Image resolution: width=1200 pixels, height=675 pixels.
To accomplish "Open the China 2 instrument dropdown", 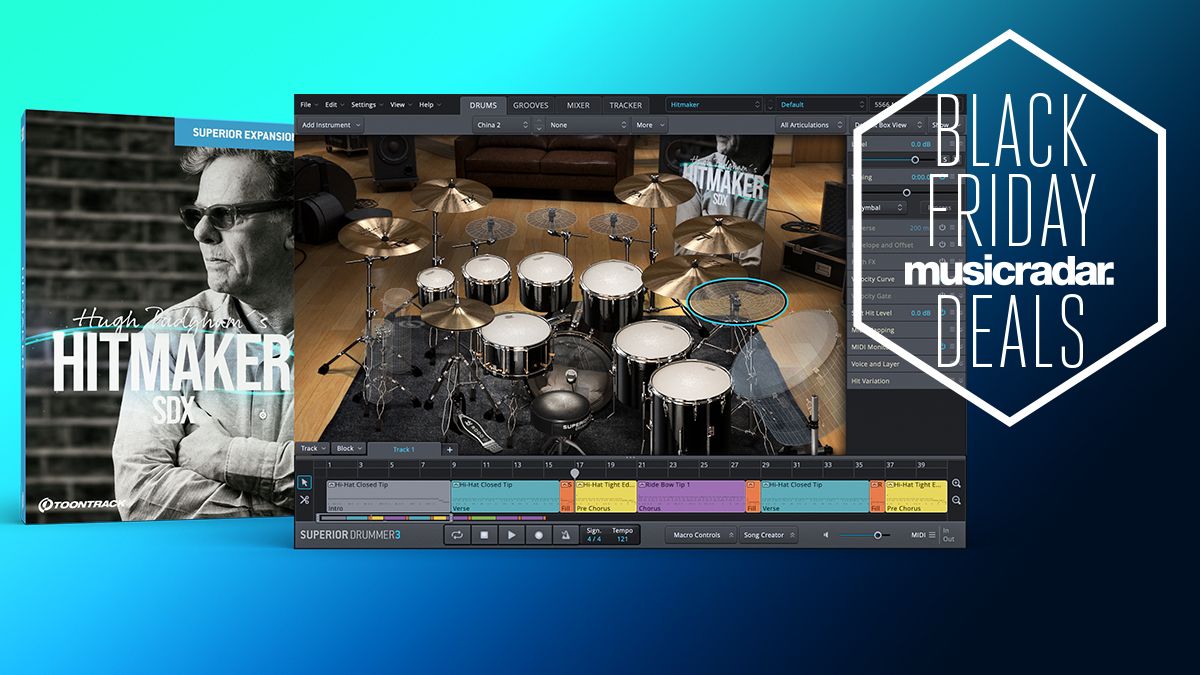I will click(x=502, y=125).
